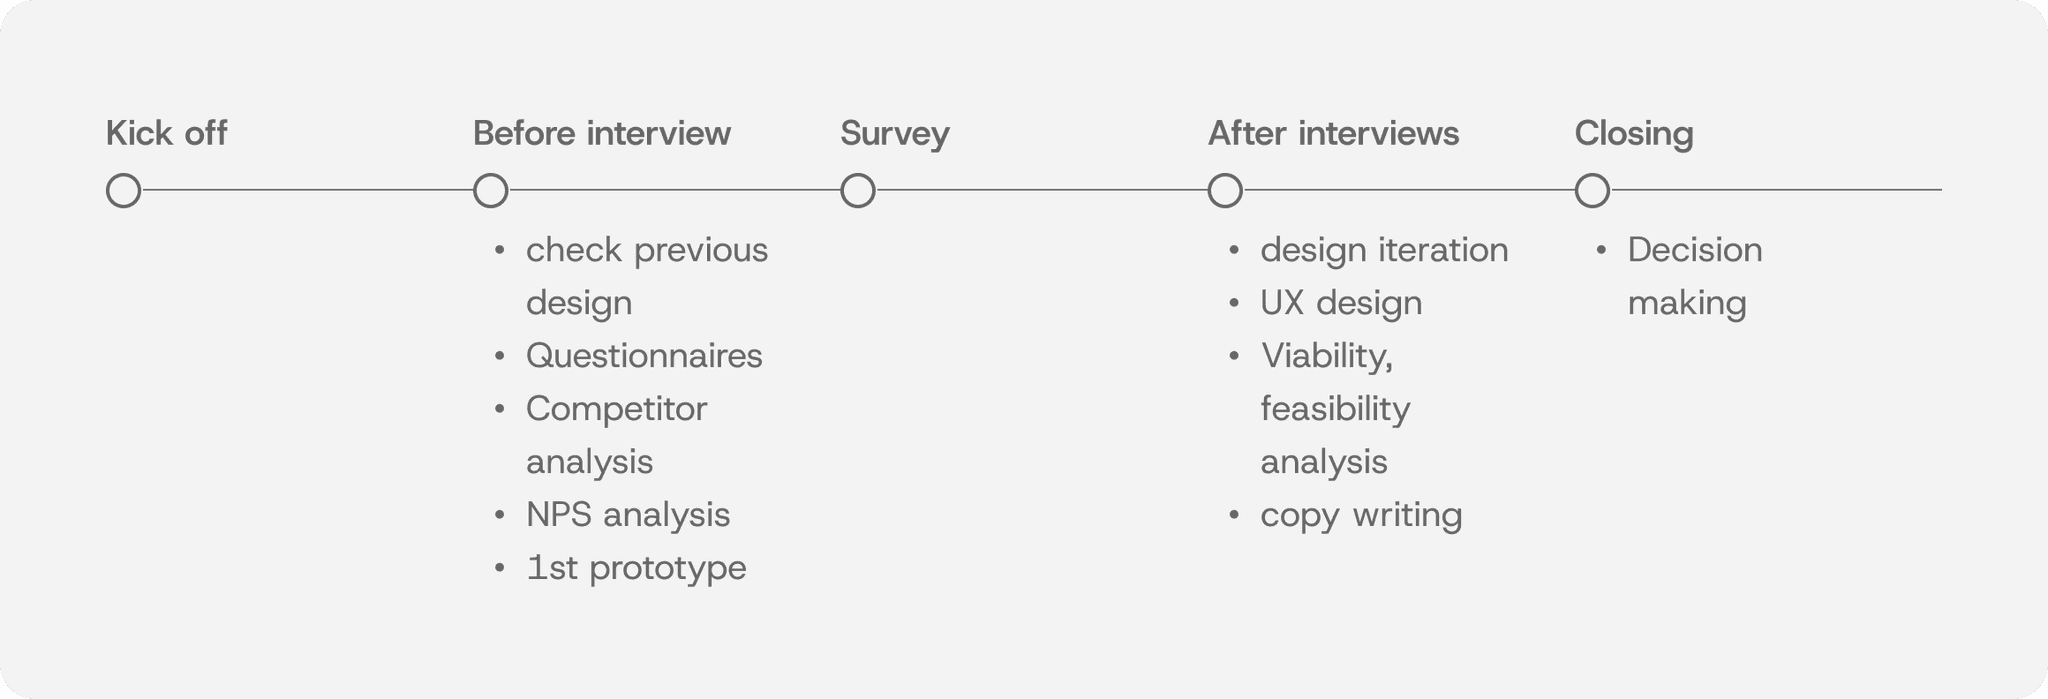The width and height of the screenshot is (2048, 699).
Task: Click the Survey heading text
Action: pos(894,134)
